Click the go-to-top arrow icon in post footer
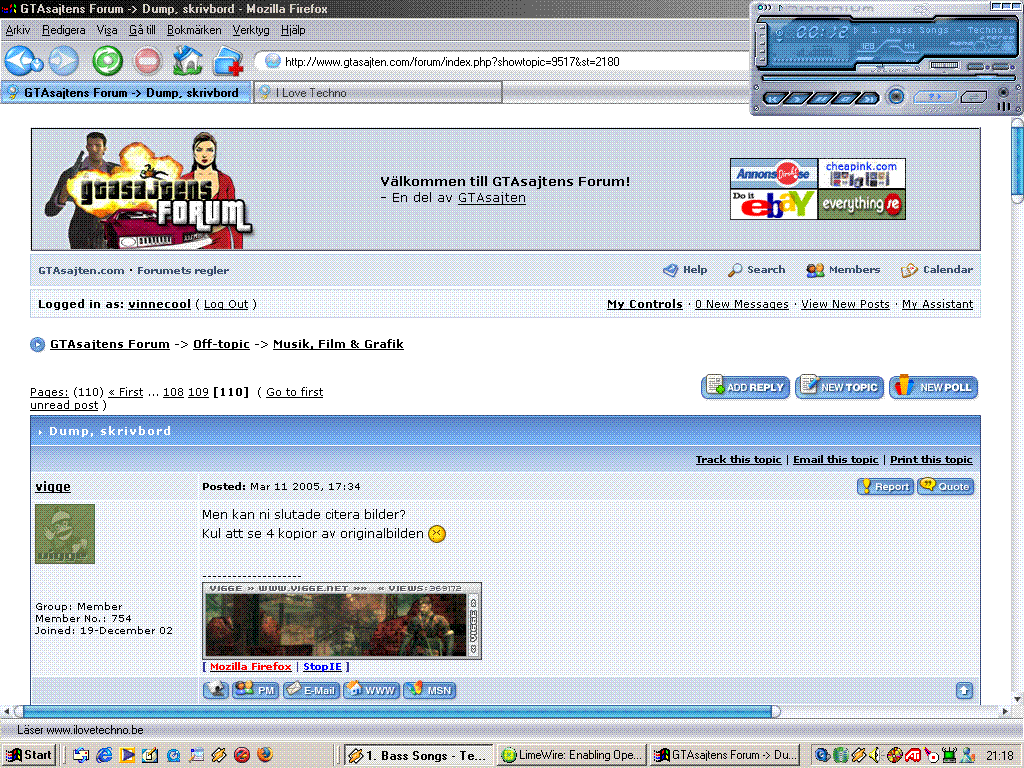Screen dimensions: 1024x768 click(x=965, y=690)
